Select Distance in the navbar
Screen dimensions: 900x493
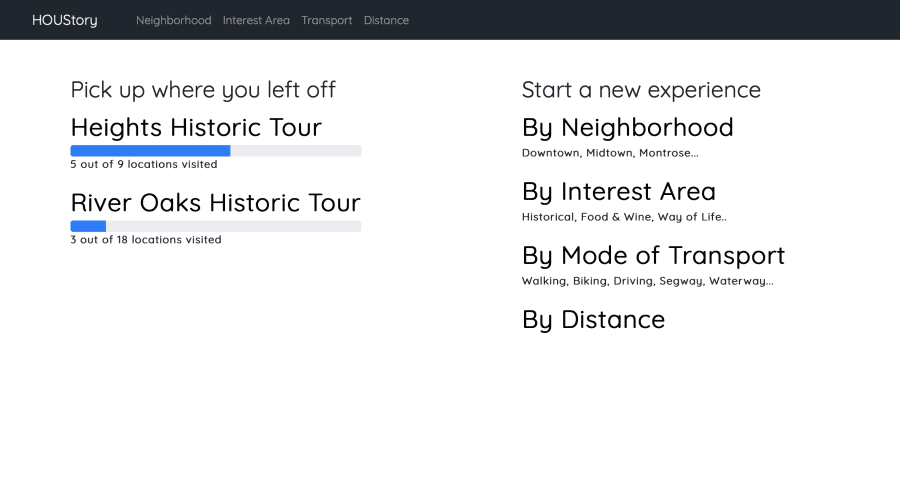click(386, 20)
